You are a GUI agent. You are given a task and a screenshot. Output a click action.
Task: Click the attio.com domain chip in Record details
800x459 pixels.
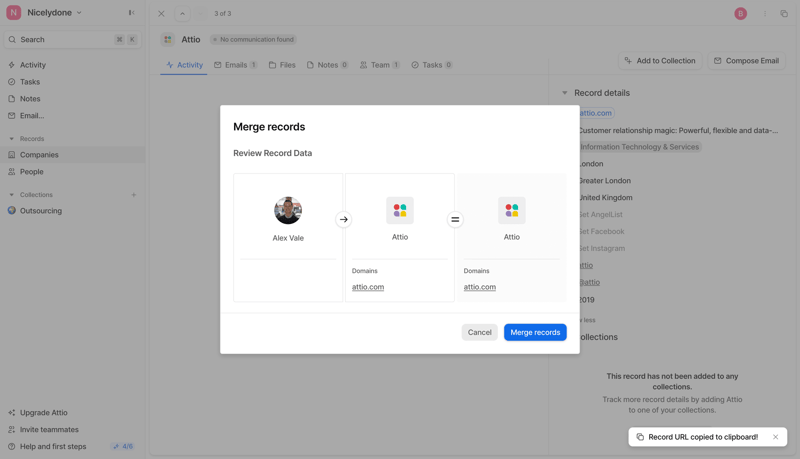pos(596,113)
